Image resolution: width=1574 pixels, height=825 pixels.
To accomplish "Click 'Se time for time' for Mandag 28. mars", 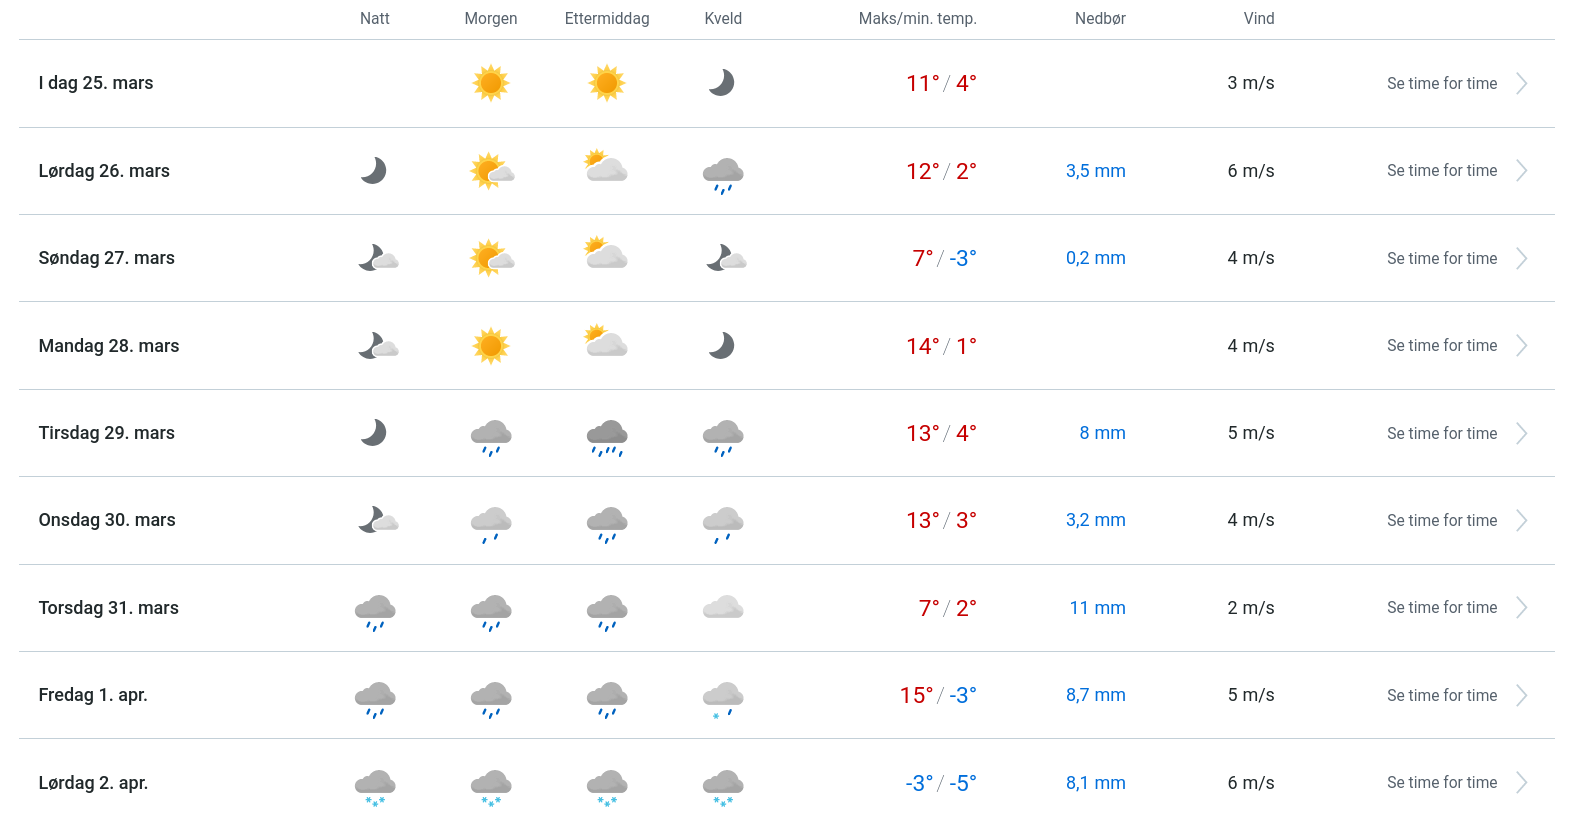I will point(1441,345).
